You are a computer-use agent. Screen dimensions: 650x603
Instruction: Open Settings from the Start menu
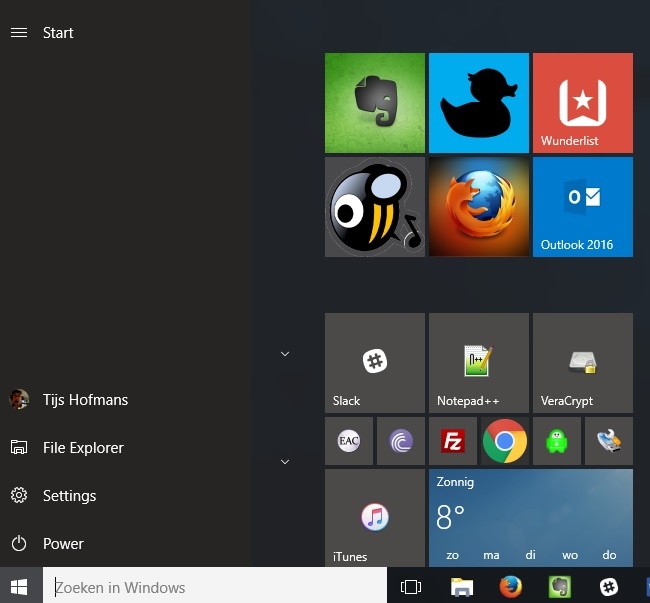tap(124, 496)
